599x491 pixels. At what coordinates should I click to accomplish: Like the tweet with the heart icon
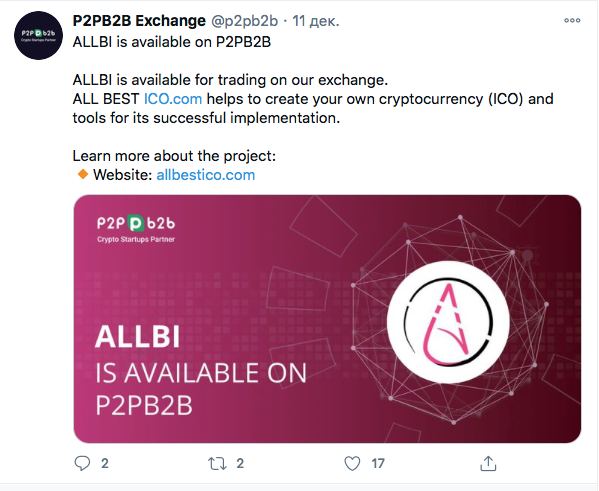352,463
